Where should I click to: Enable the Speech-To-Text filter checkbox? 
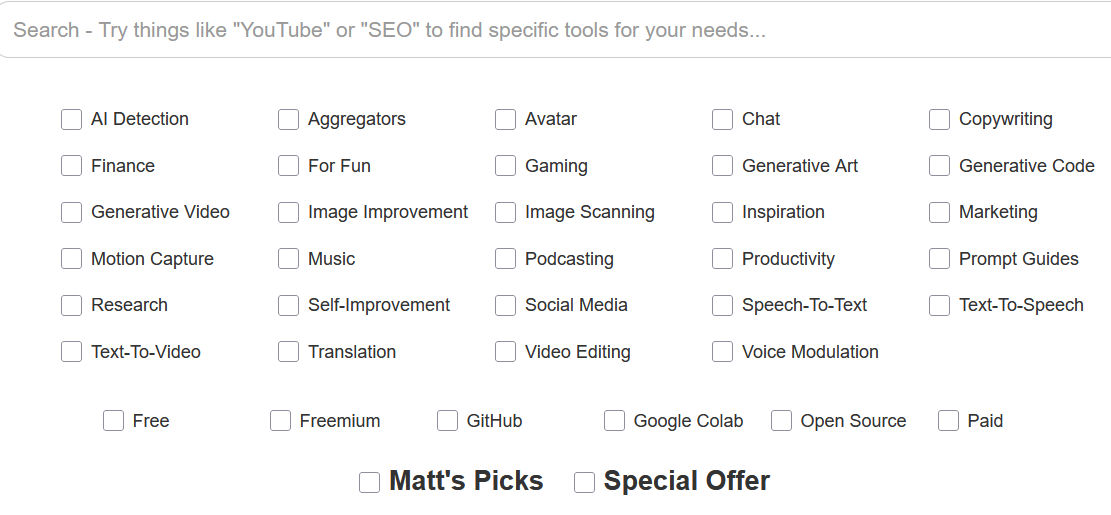pos(722,305)
